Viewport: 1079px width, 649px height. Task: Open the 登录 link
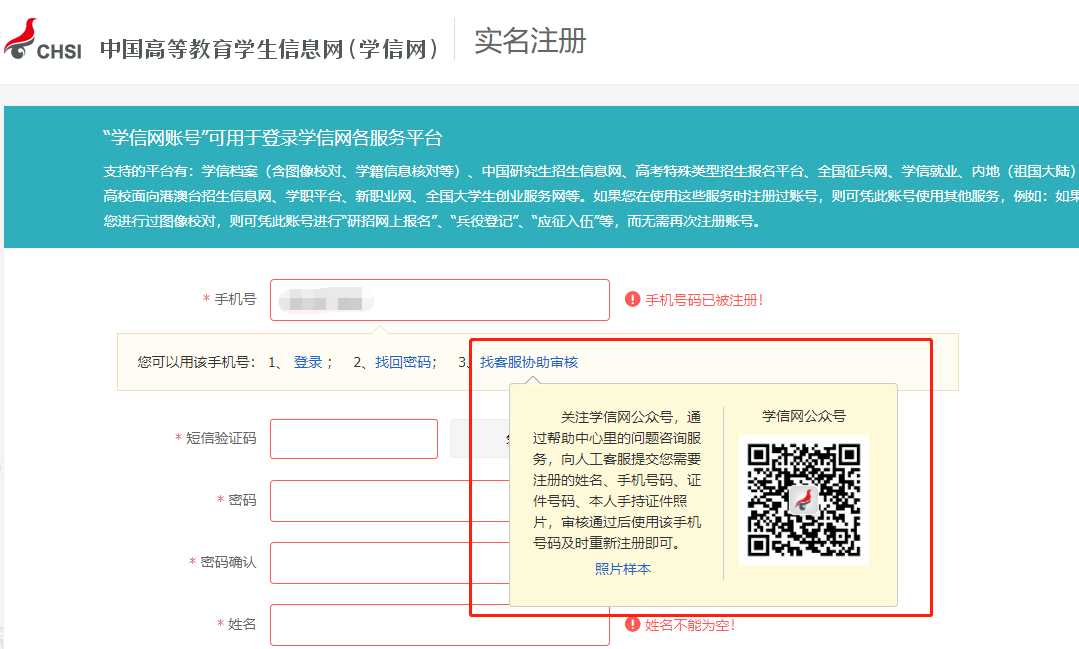[307, 362]
